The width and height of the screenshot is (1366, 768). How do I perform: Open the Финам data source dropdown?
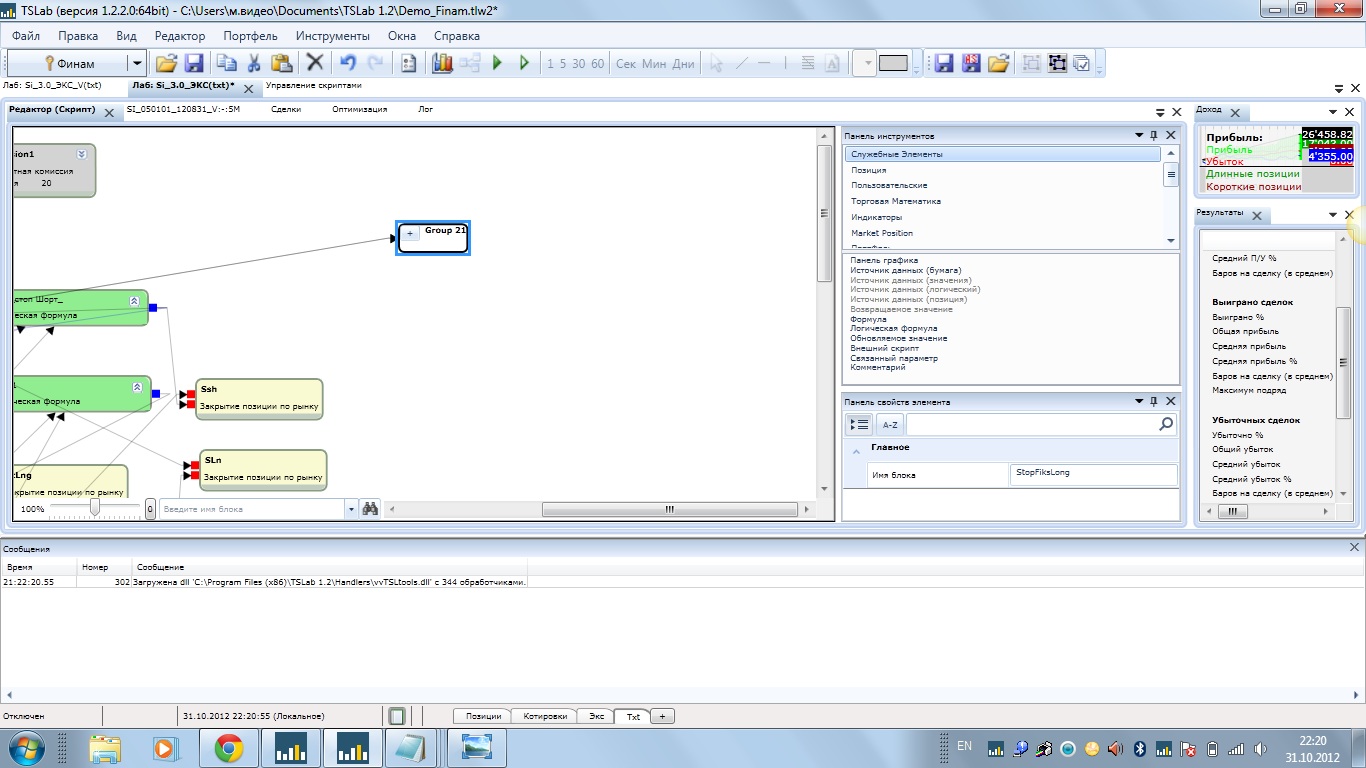click(x=137, y=63)
